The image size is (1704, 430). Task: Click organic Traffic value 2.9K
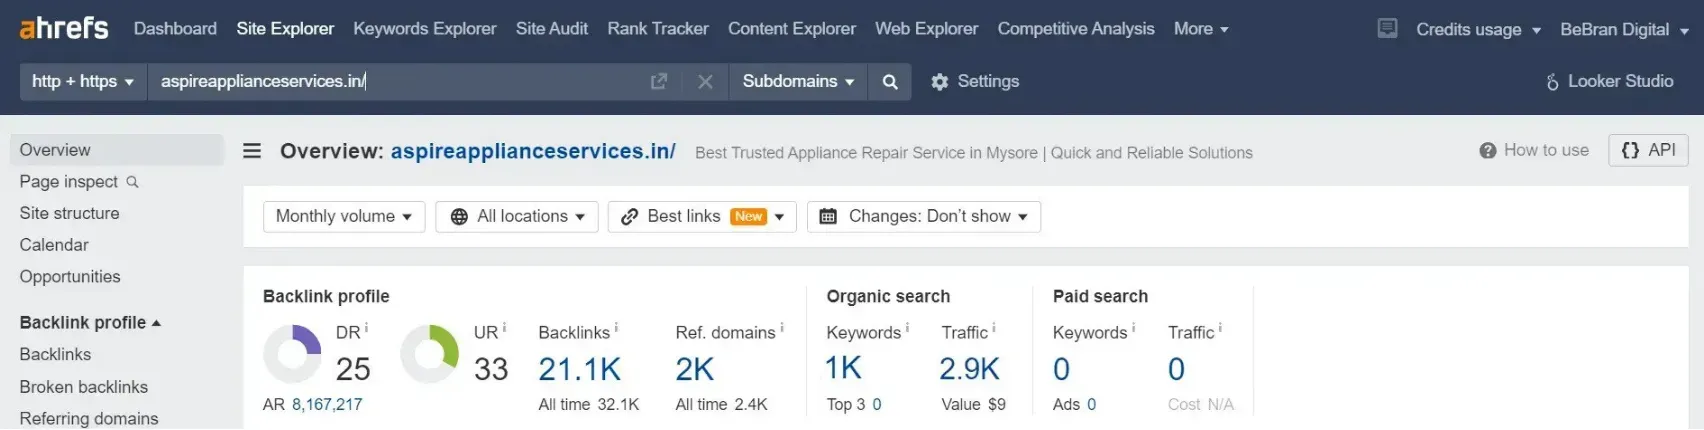pyautogui.click(x=970, y=368)
